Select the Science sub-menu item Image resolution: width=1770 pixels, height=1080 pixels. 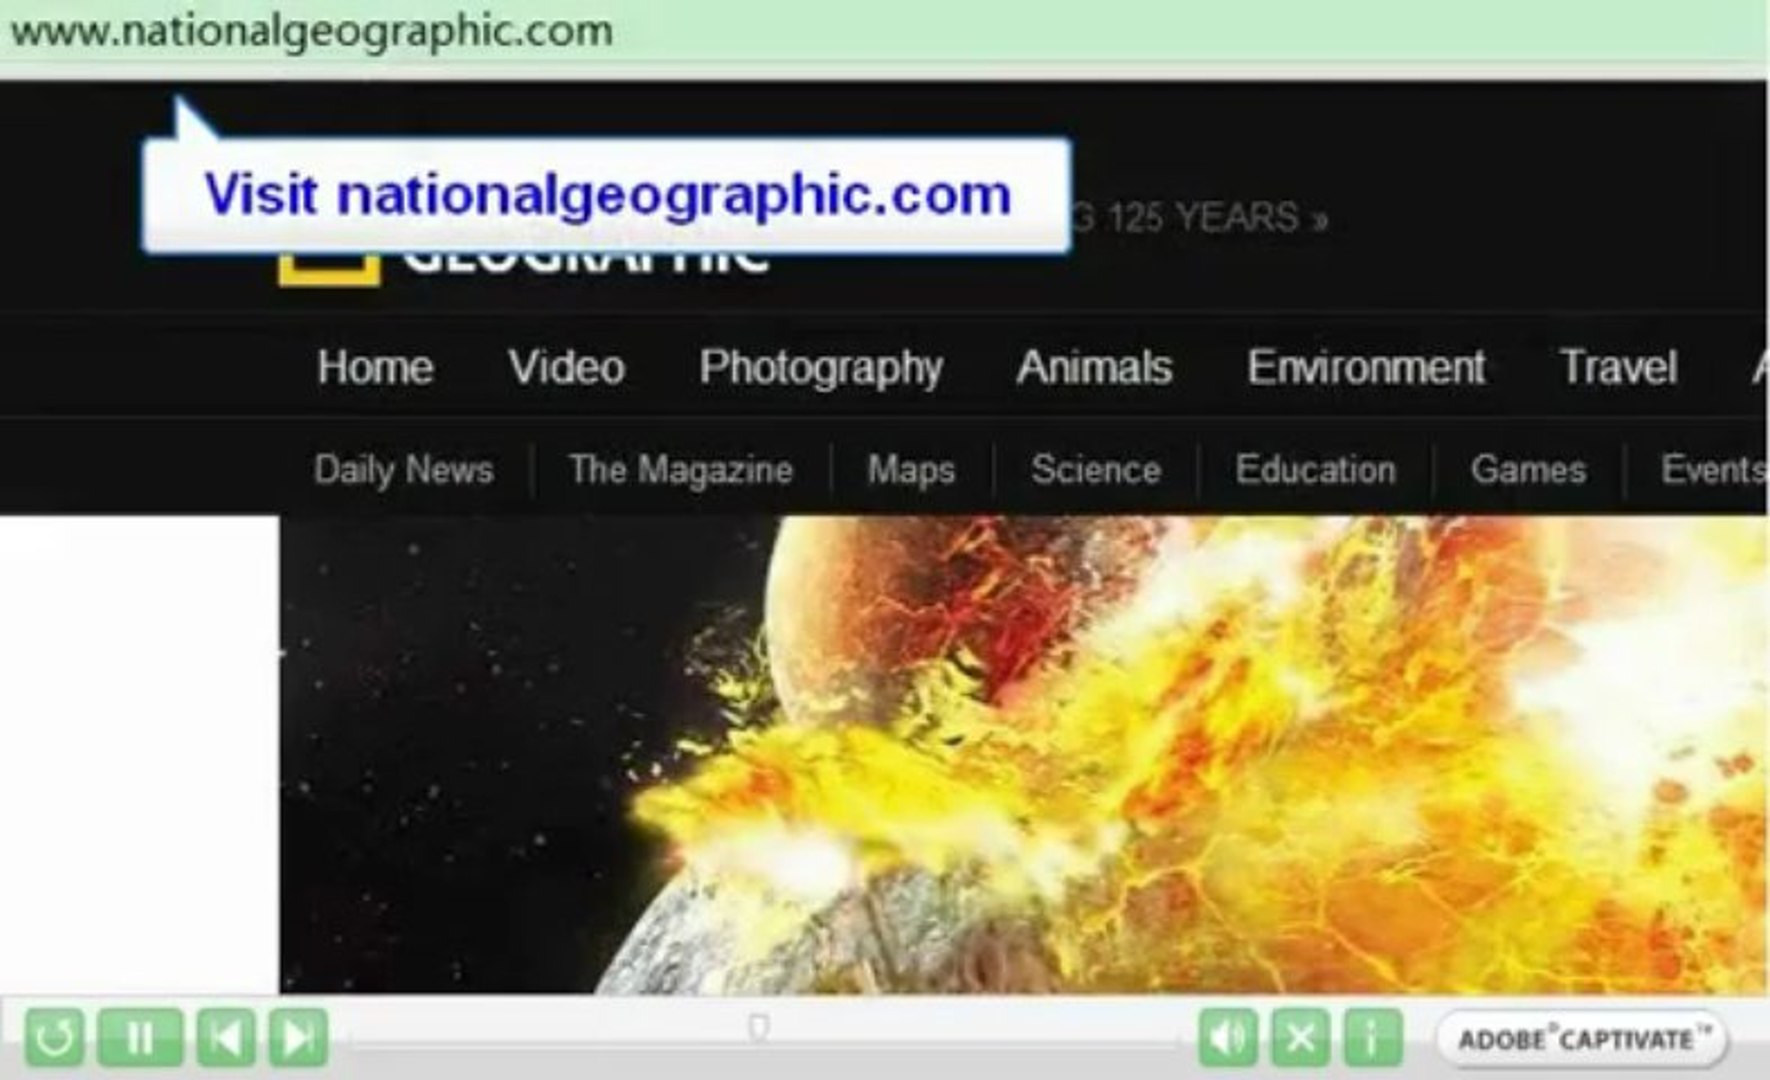click(1095, 470)
